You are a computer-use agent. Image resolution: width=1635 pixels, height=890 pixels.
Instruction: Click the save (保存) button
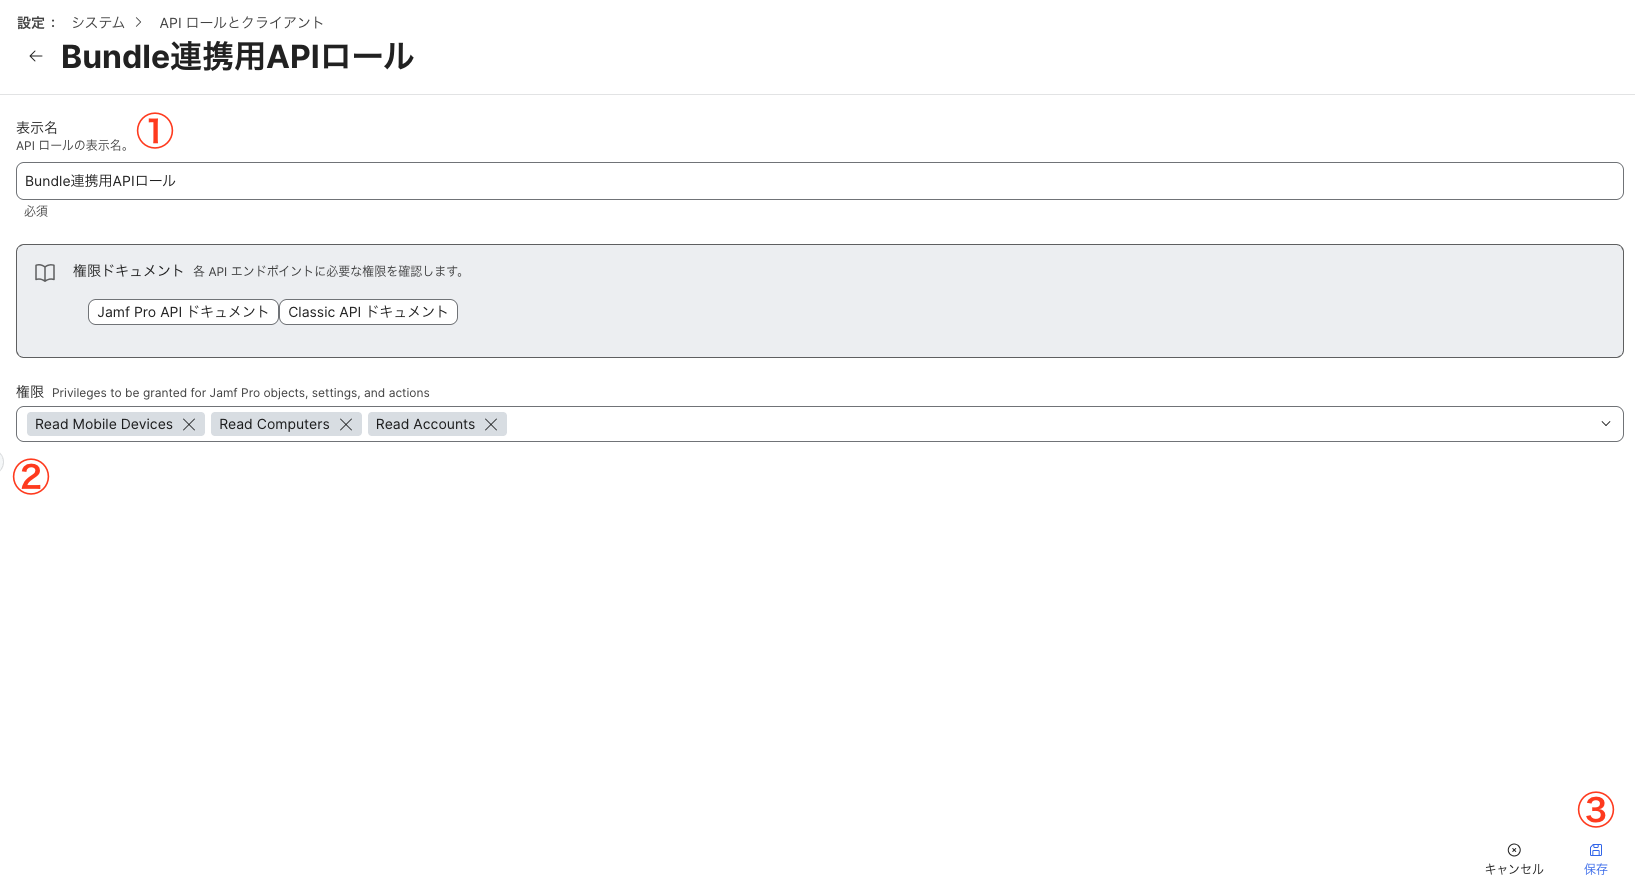click(1596, 859)
